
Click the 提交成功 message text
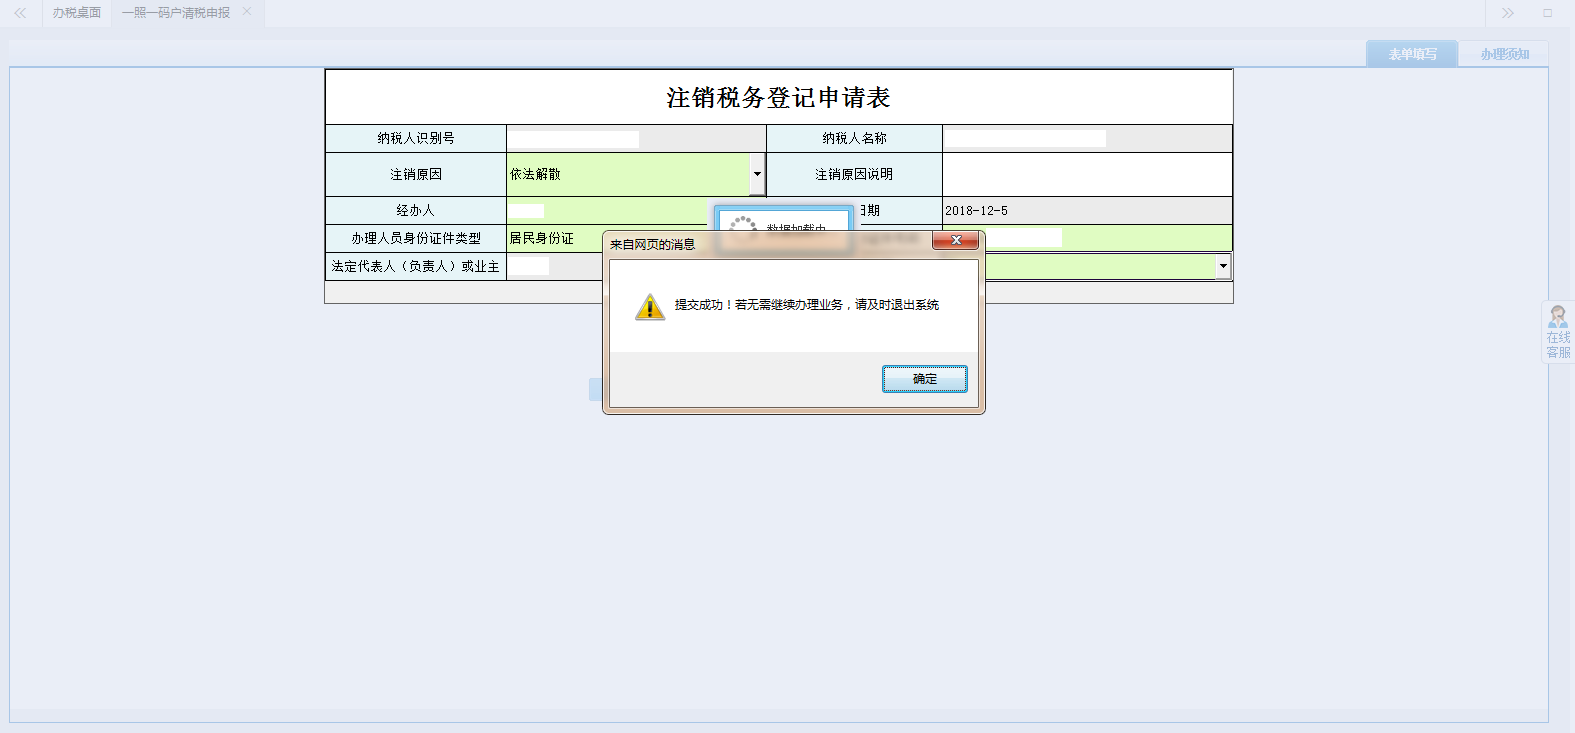click(806, 305)
